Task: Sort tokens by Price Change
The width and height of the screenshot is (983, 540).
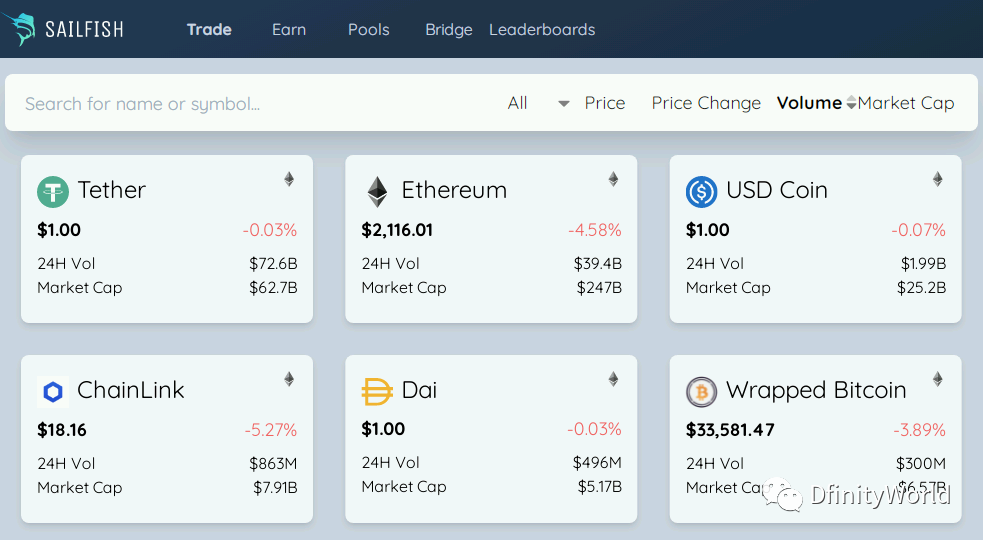Action: click(706, 103)
